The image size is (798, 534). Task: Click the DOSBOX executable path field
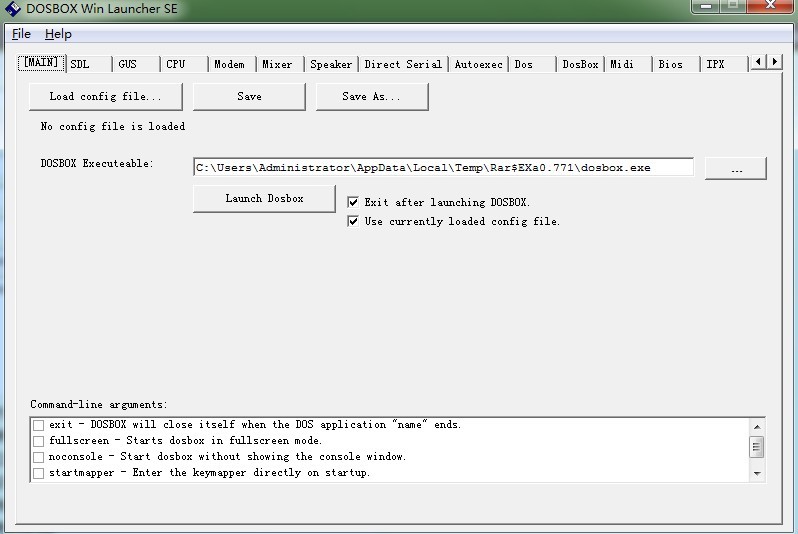(x=443, y=168)
